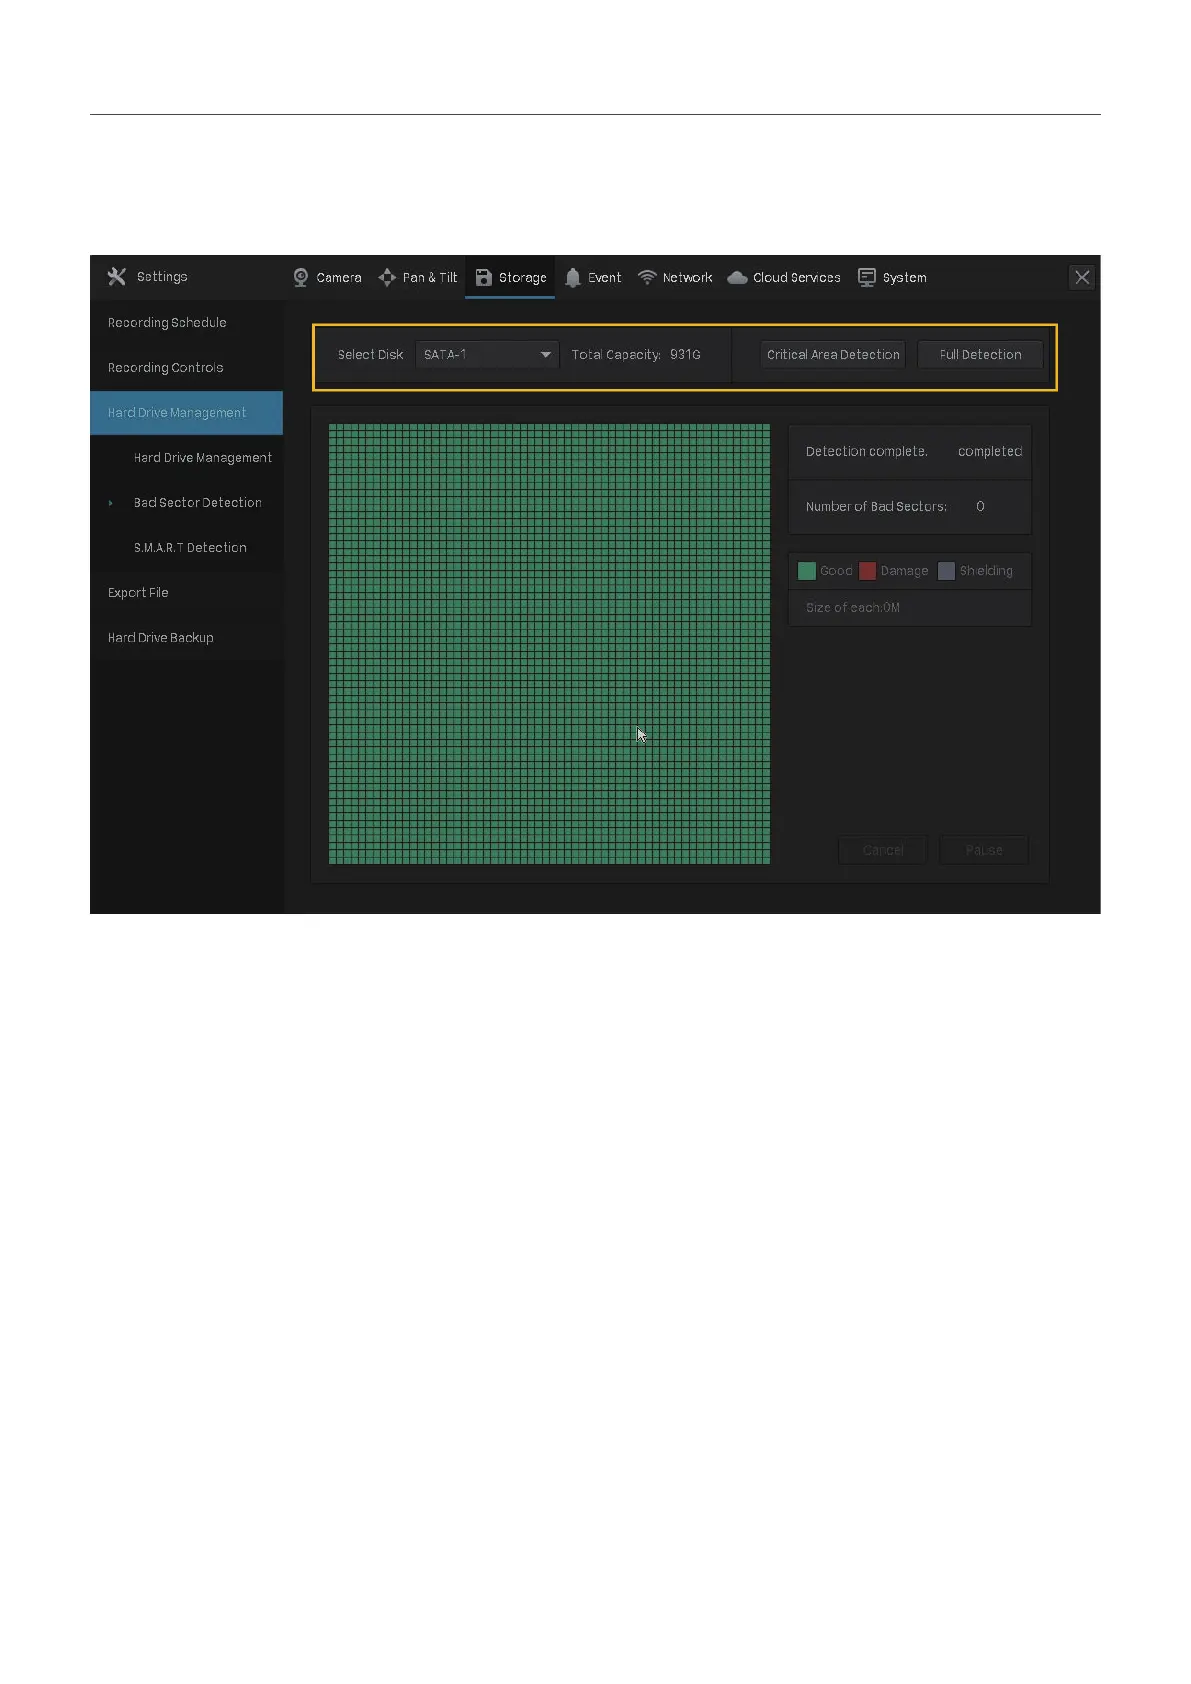Open Recording Controls in sidebar
Screen dimensions: 1191x1684
click(x=187, y=368)
